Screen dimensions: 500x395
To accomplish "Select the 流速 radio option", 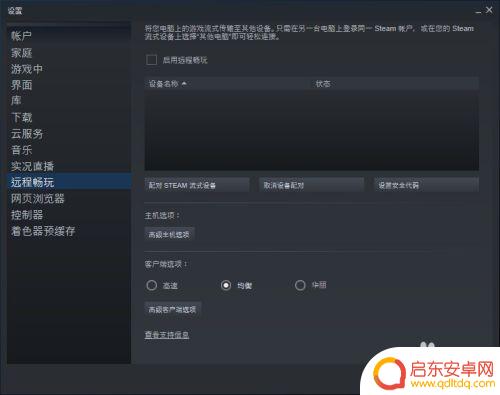I will 152,285.
